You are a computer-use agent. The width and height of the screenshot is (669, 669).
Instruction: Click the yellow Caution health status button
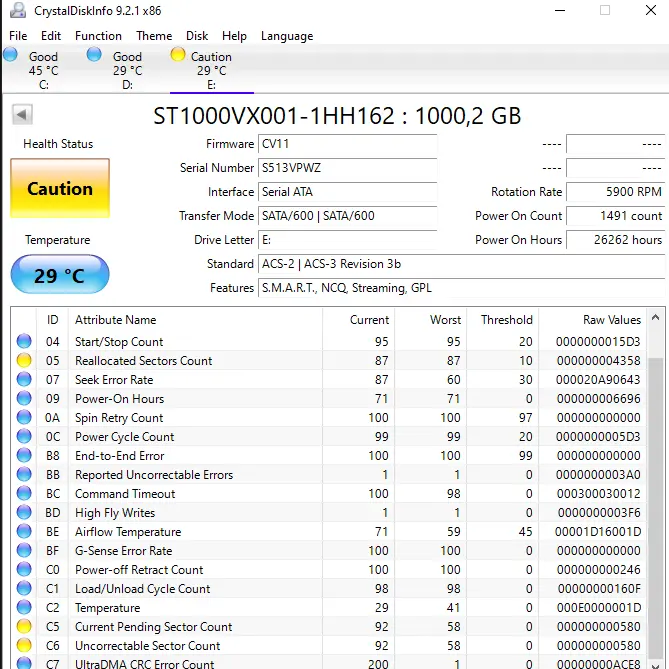pyautogui.click(x=60, y=188)
